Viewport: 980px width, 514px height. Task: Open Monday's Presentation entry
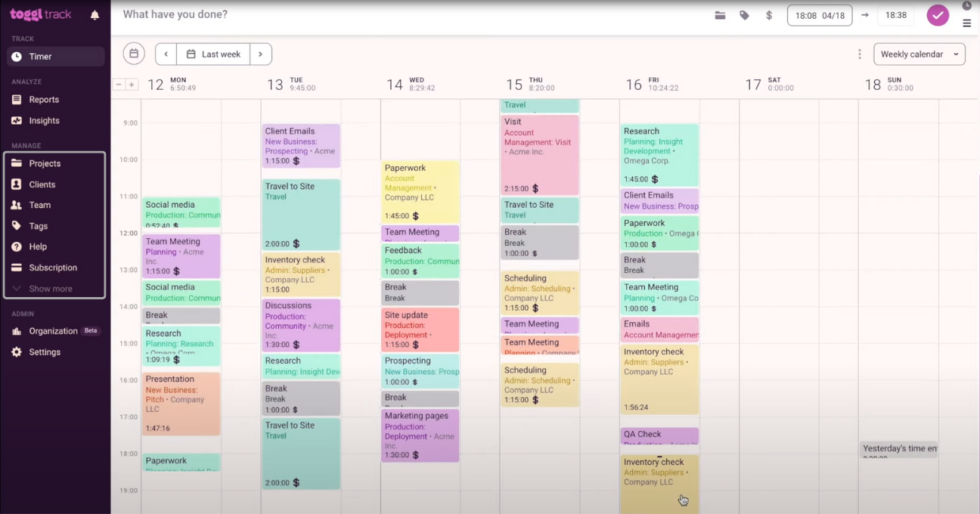pyautogui.click(x=181, y=403)
